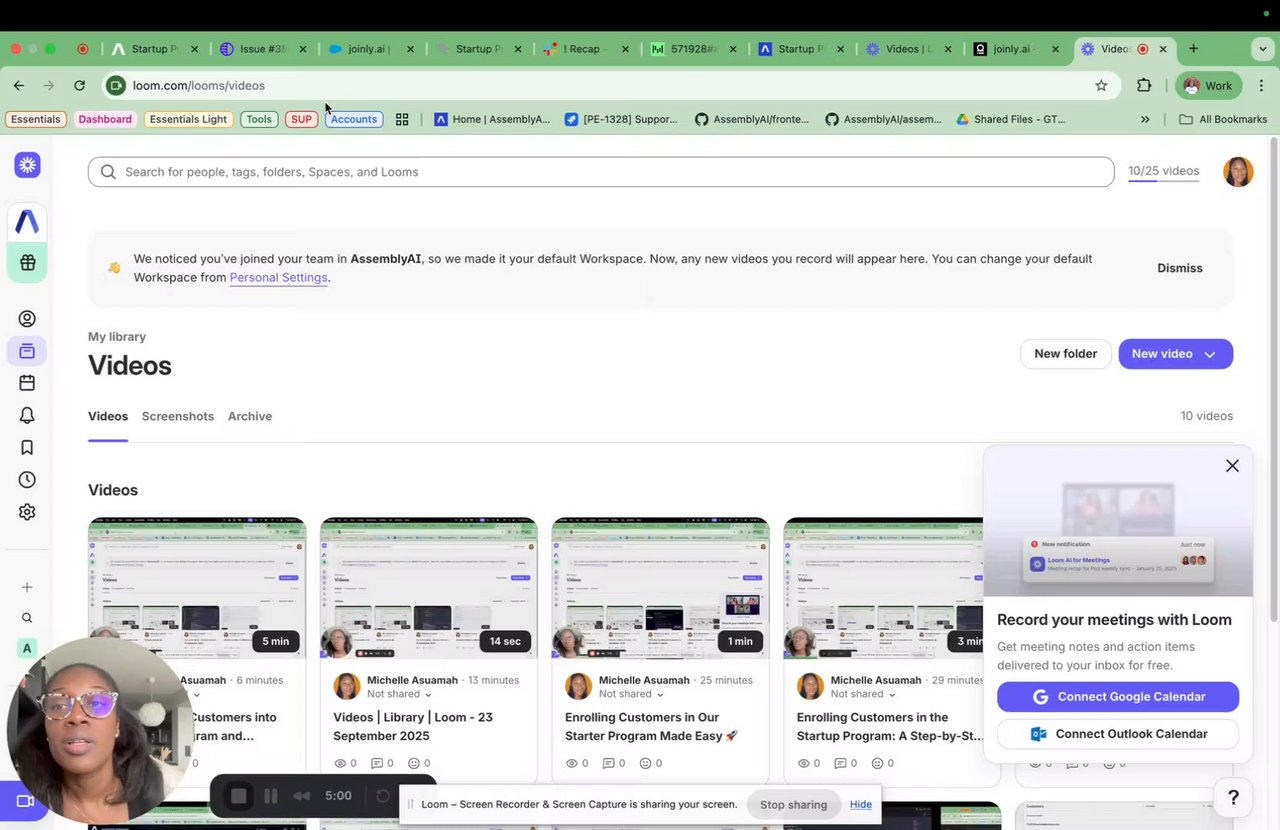
Task: Click Connect Outlook Calendar button
Action: (1118, 734)
